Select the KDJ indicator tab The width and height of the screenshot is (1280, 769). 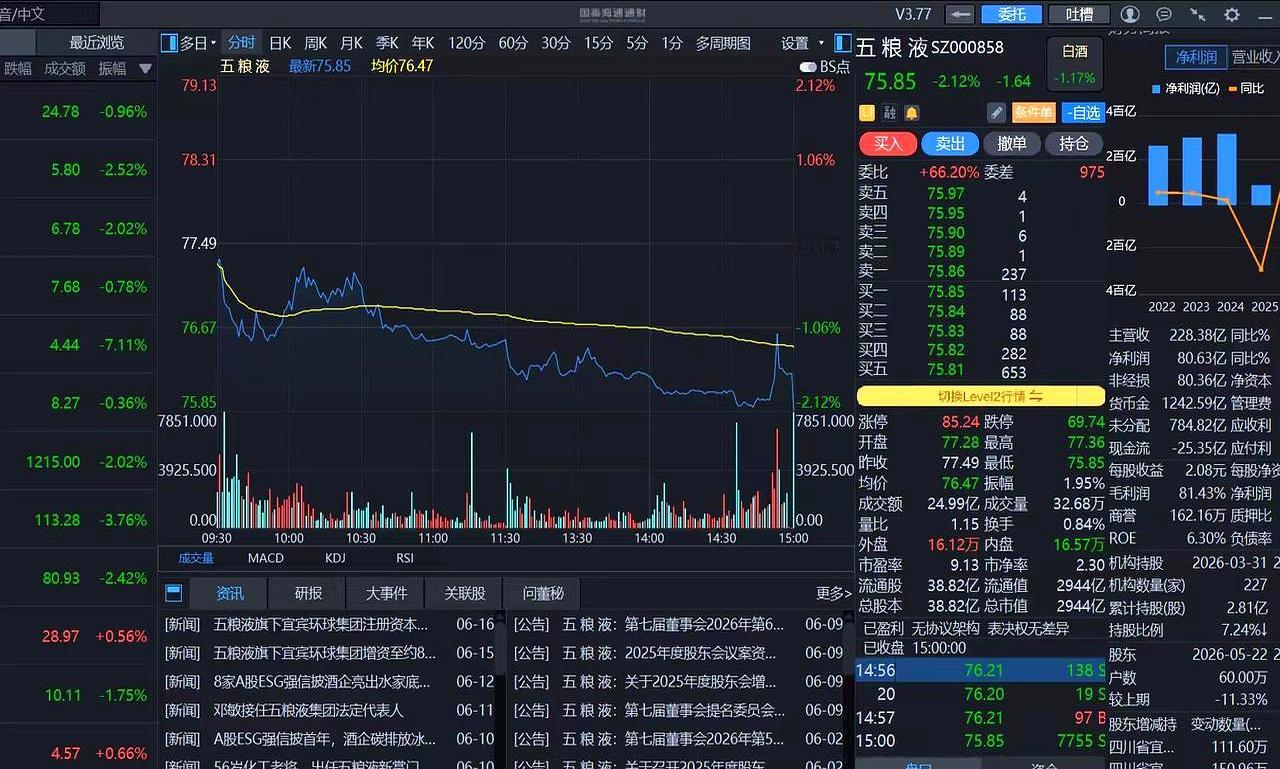(x=335, y=558)
